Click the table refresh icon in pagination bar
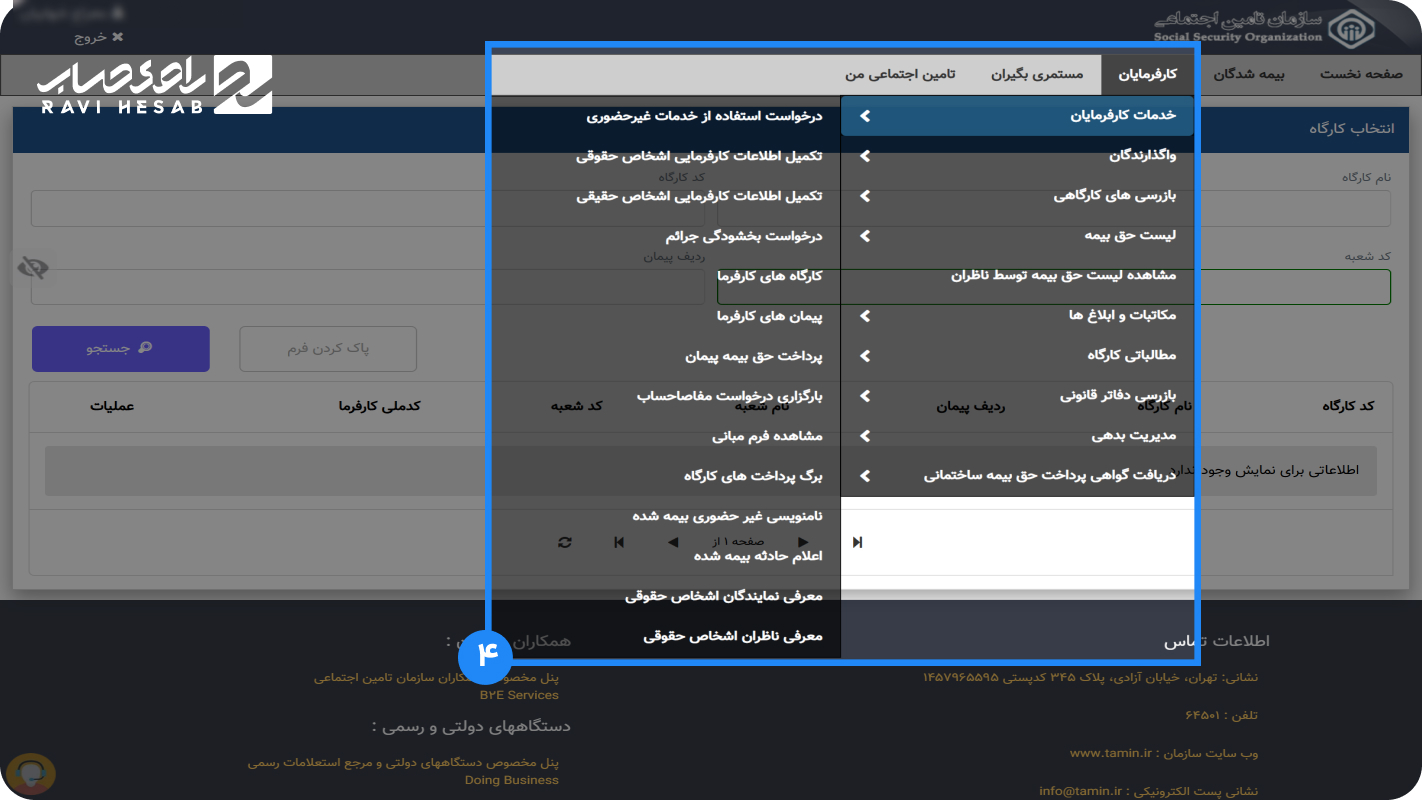This screenshot has height=800, width=1422. coord(565,542)
